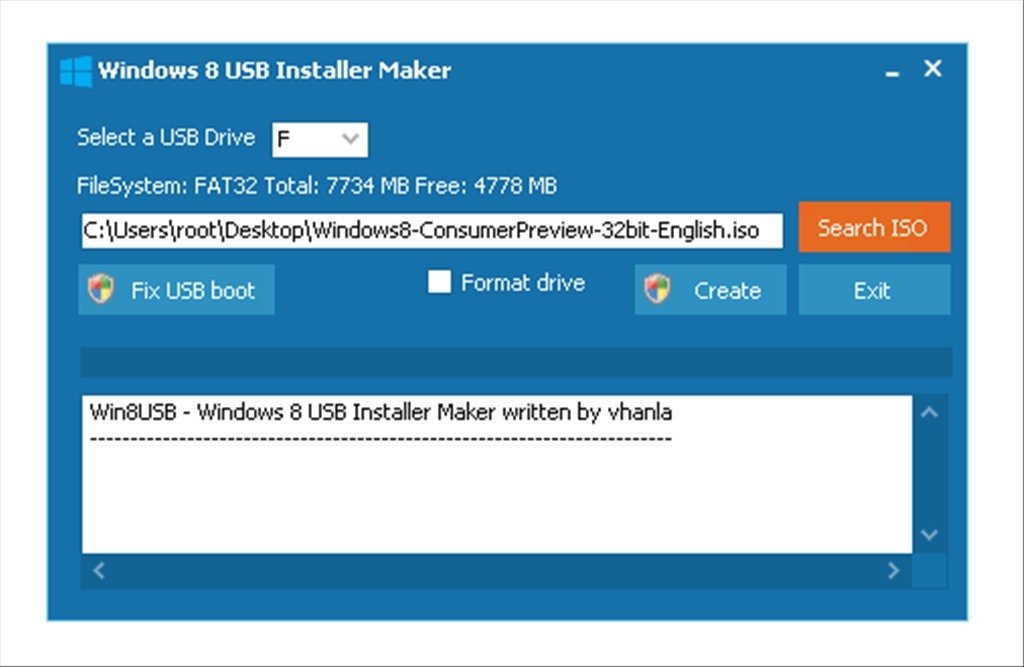Click the log scroll left arrow
Screen dimensions: 1024x667
coord(99,571)
